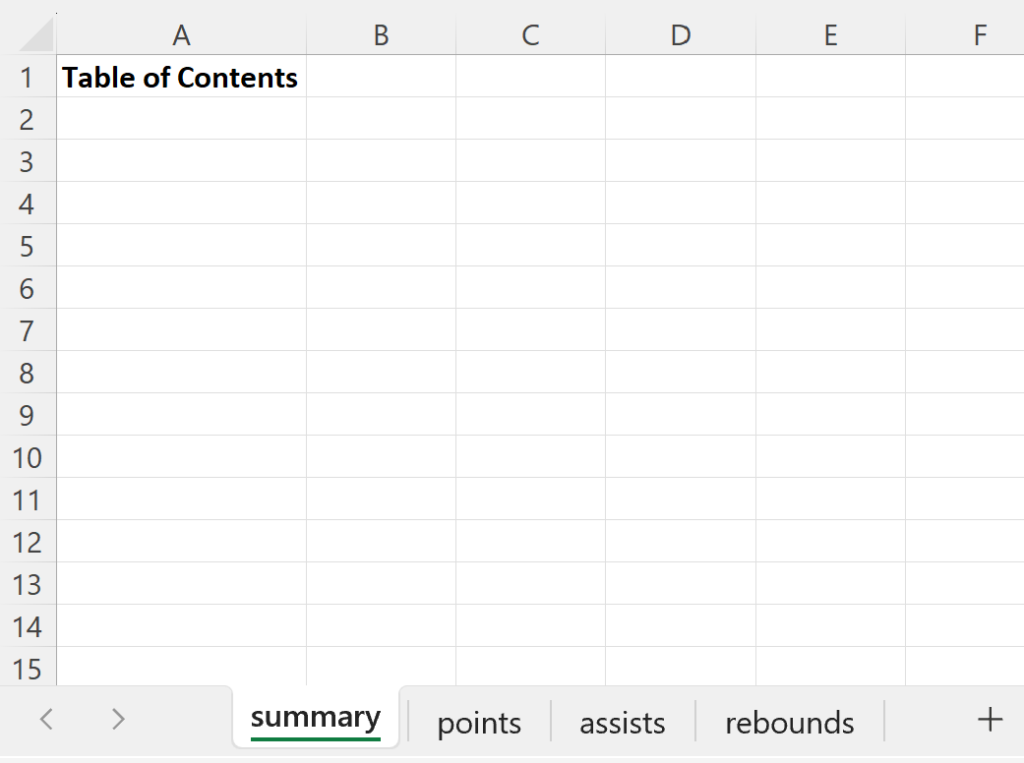Click empty cell B1
Screen dimensions: 1024x763
[381, 76]
